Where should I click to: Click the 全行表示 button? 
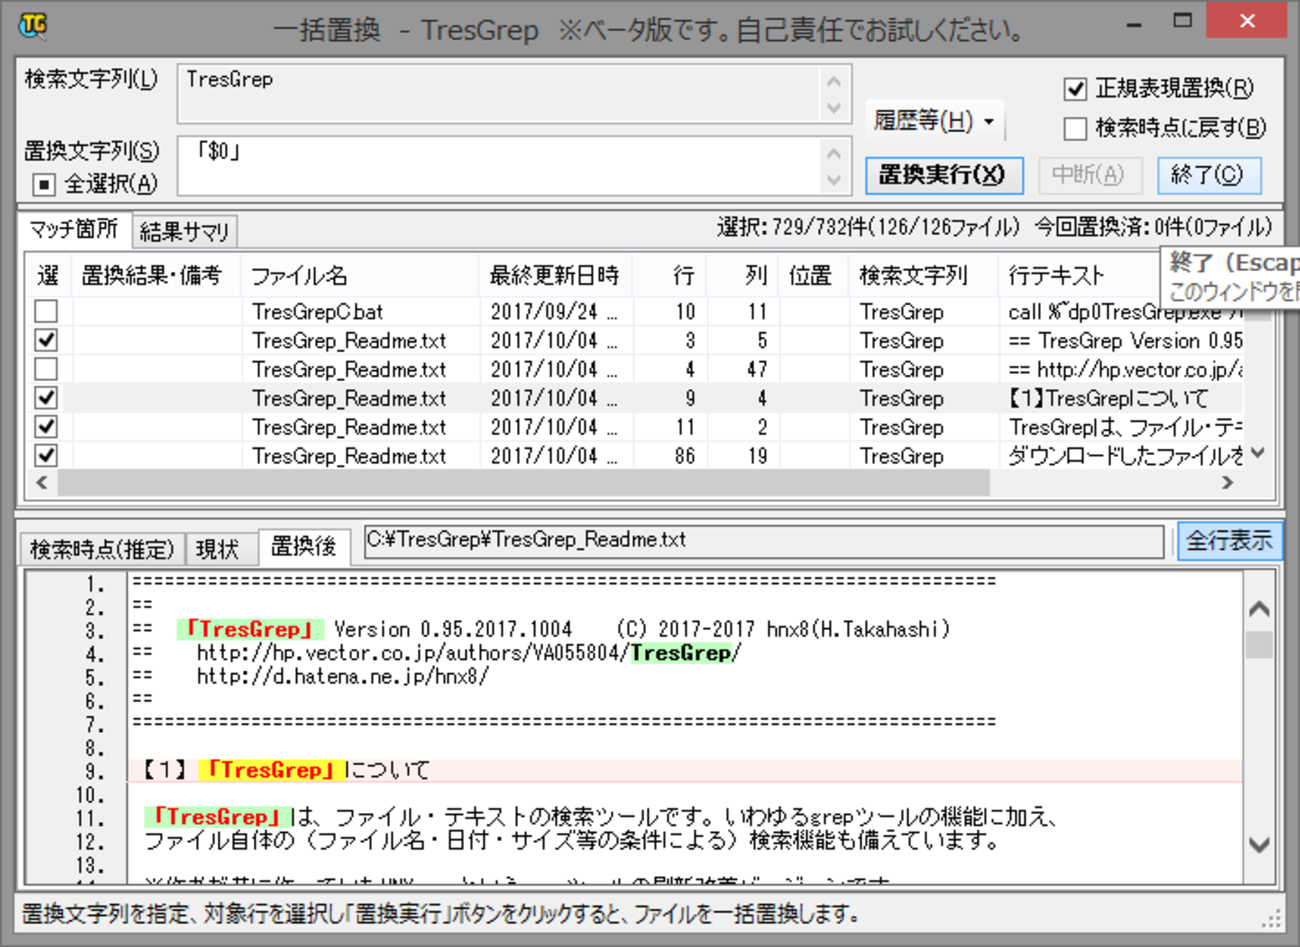point(1229,541)
